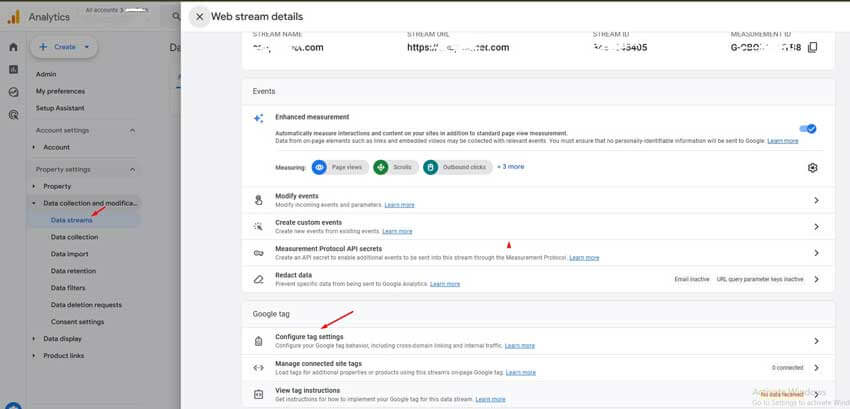Open the Home icon in left rail
Screen dimensions: 850x409
pos(14,47)
